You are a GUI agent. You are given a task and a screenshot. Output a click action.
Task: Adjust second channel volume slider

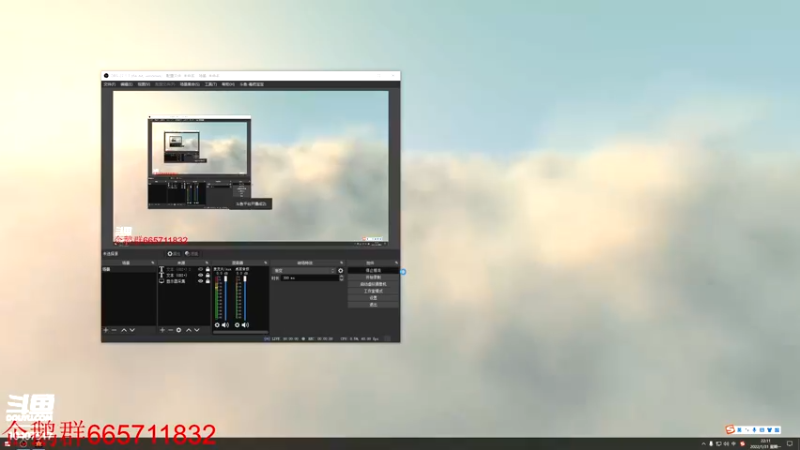245,298
